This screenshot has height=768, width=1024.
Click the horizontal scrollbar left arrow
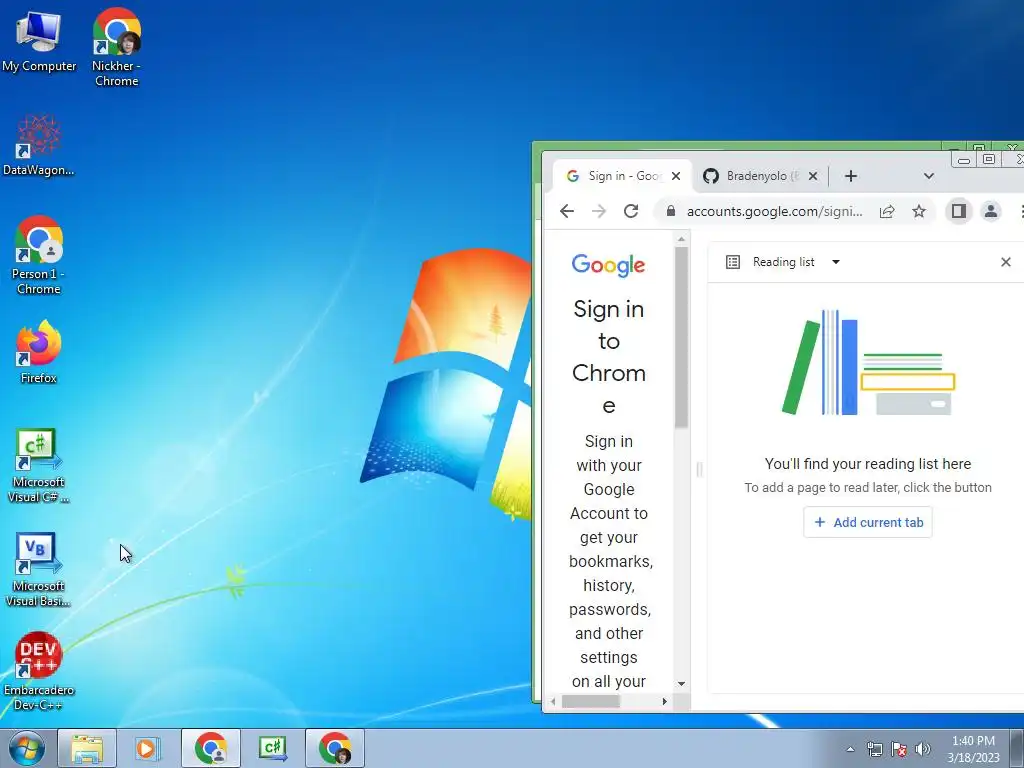(x=553, y=701)
